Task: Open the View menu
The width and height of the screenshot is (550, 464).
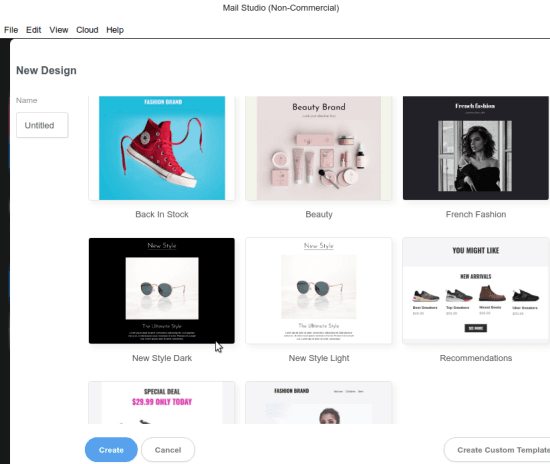Action: click(59, 30)
